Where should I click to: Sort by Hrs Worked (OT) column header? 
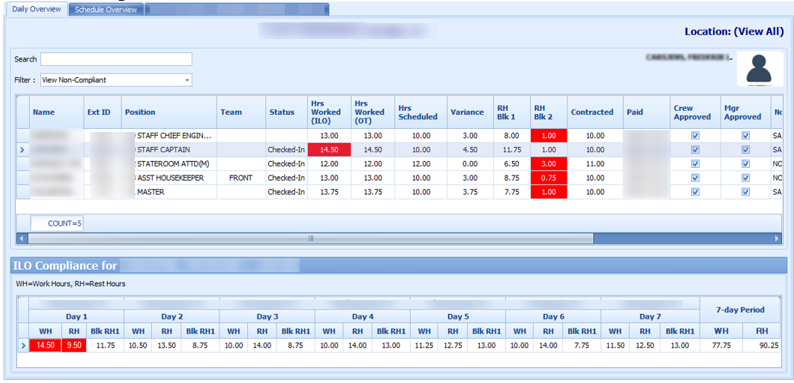[x=372, y=112]
